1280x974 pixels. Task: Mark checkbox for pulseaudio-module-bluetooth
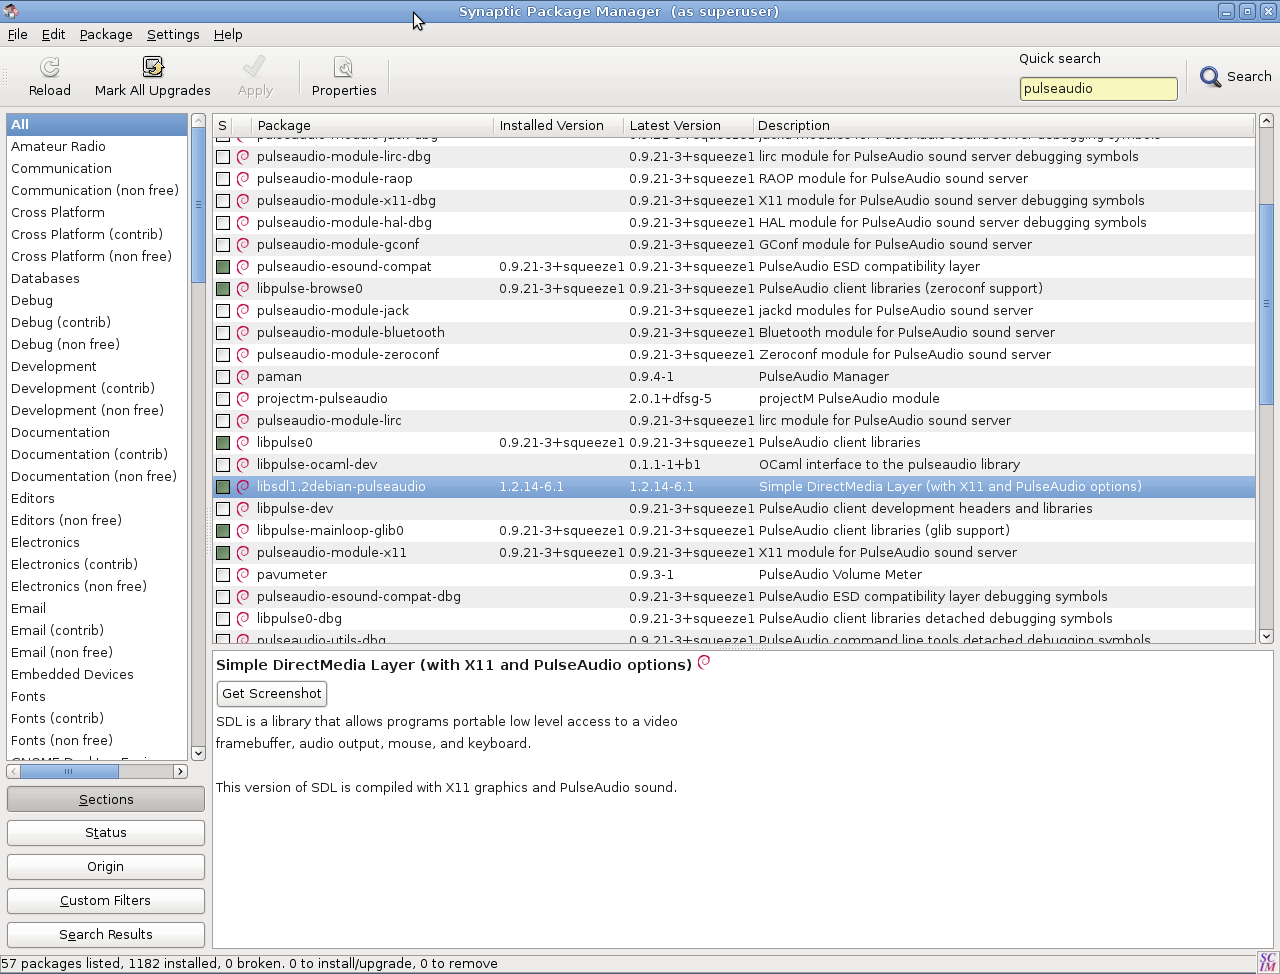223,333
